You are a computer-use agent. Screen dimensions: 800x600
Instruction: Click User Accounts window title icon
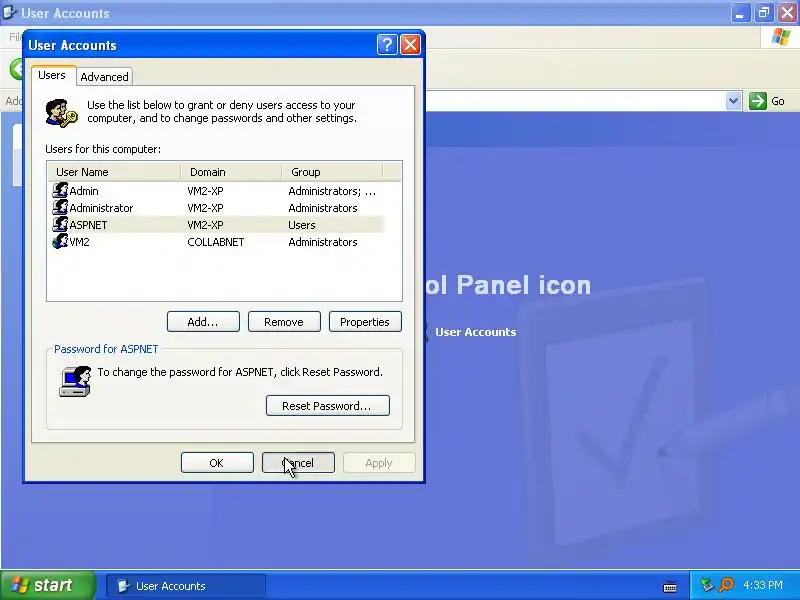coord(9,12)
